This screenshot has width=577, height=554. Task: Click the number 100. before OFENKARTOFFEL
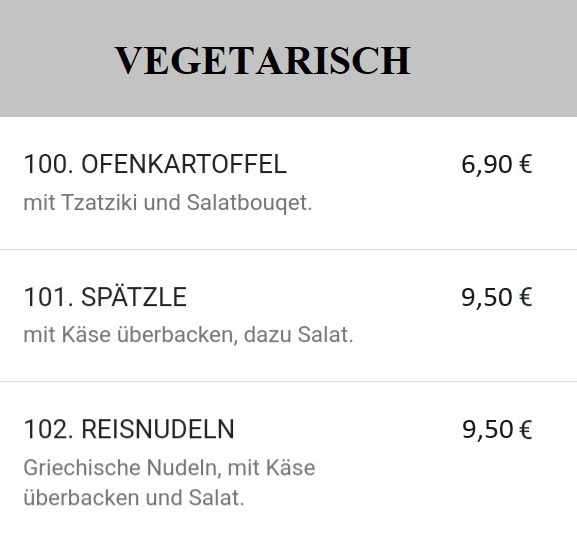(x=49, y=164)
